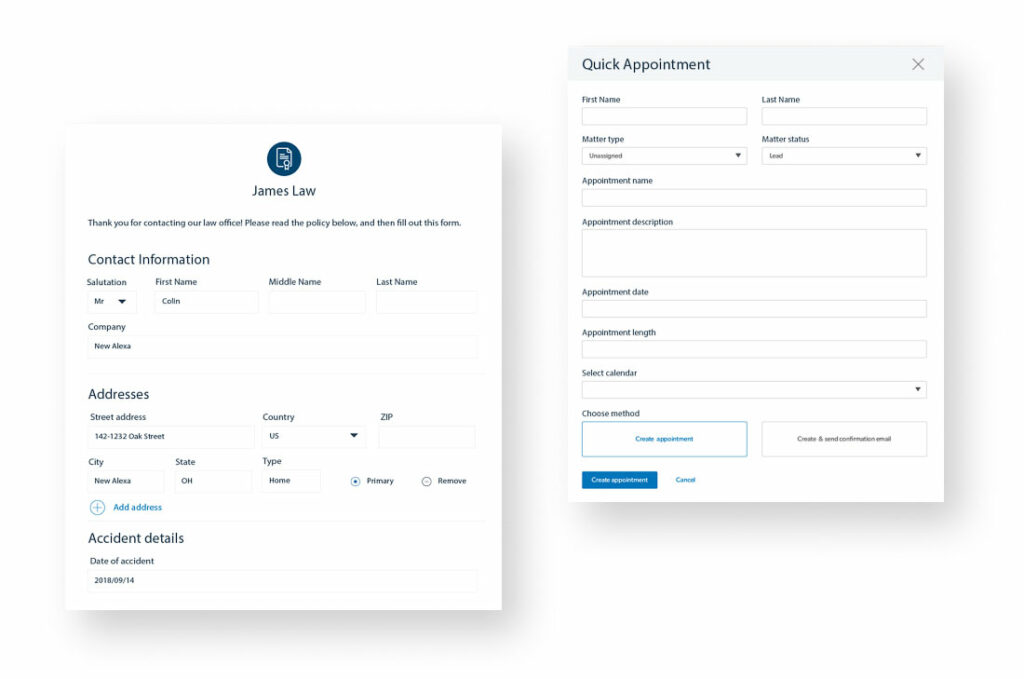Click the Appointment description text area
This screenshot has height=679, width=1024.
click(754, 253)
